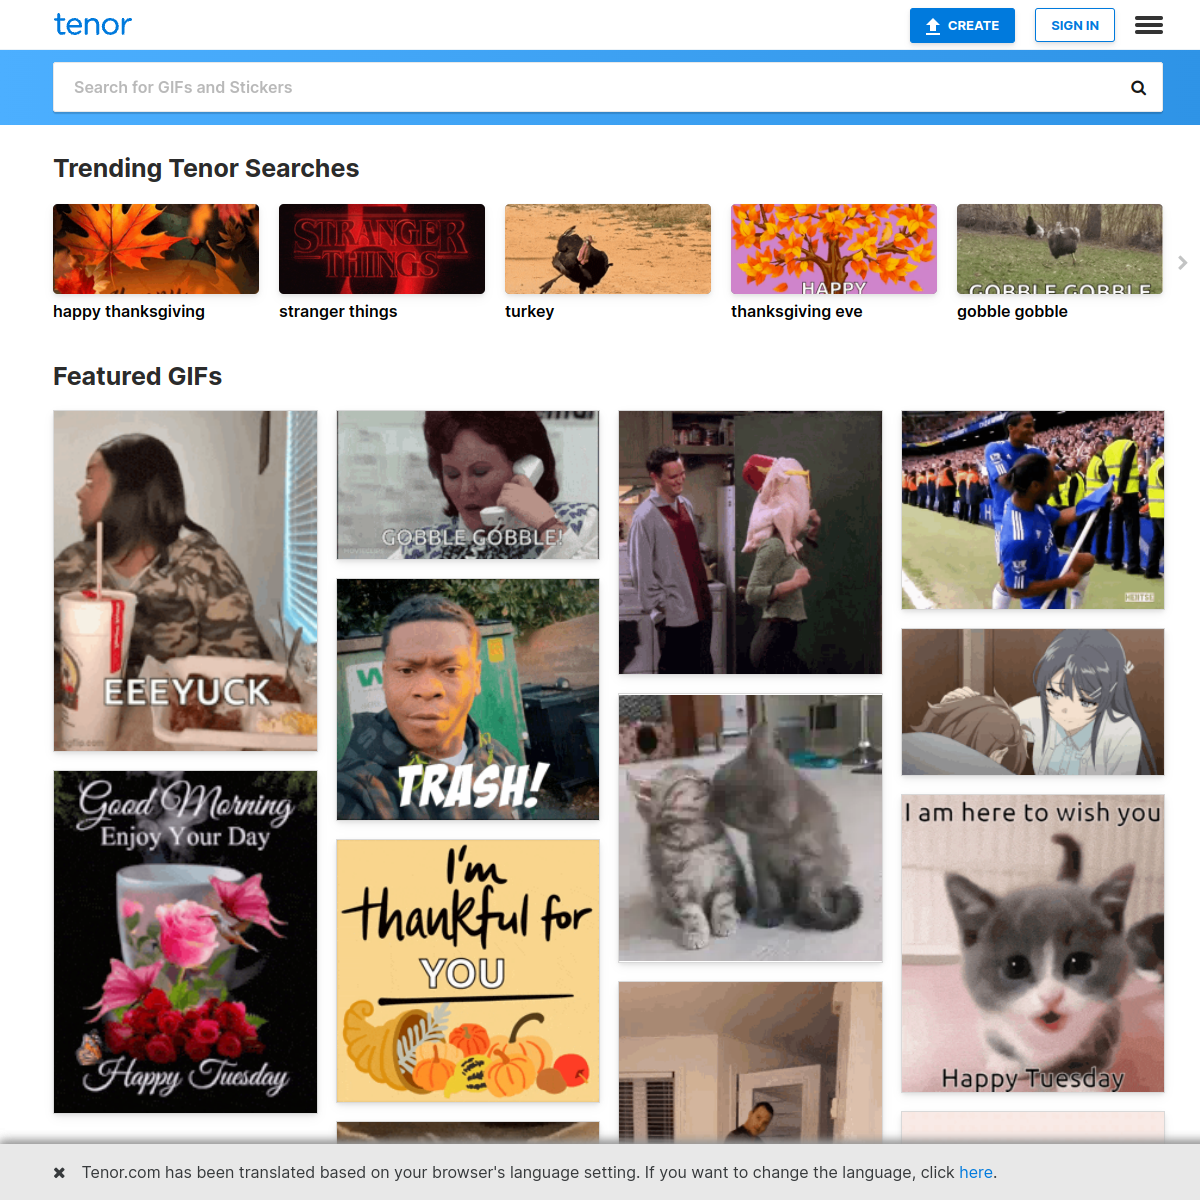This screenshot has width=1200, height=1200.
Task: Focus the Search for GIFs and Stickers field
Action: 590,87
